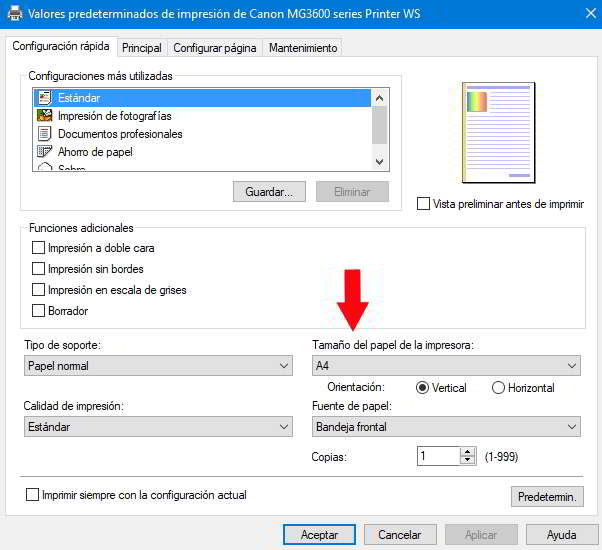Switch to the Principal tab
Screen dimensions: 602x550
pos(142,48)
